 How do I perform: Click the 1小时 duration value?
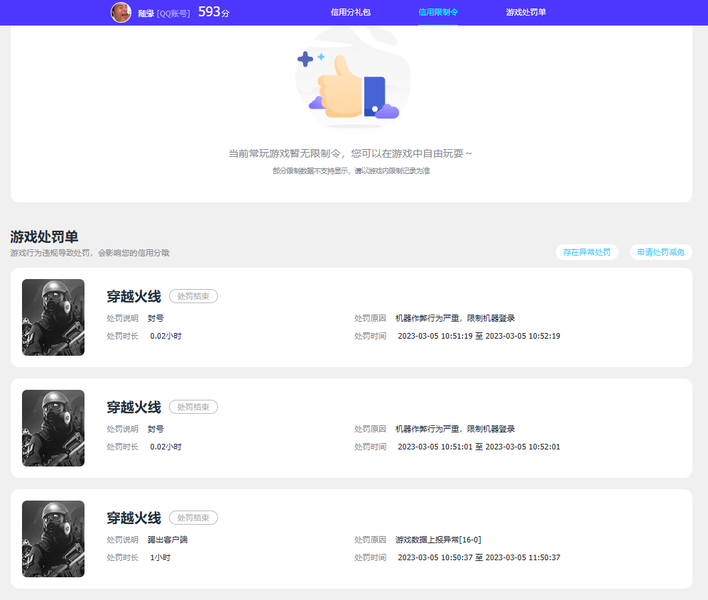[x=160, y=558]
